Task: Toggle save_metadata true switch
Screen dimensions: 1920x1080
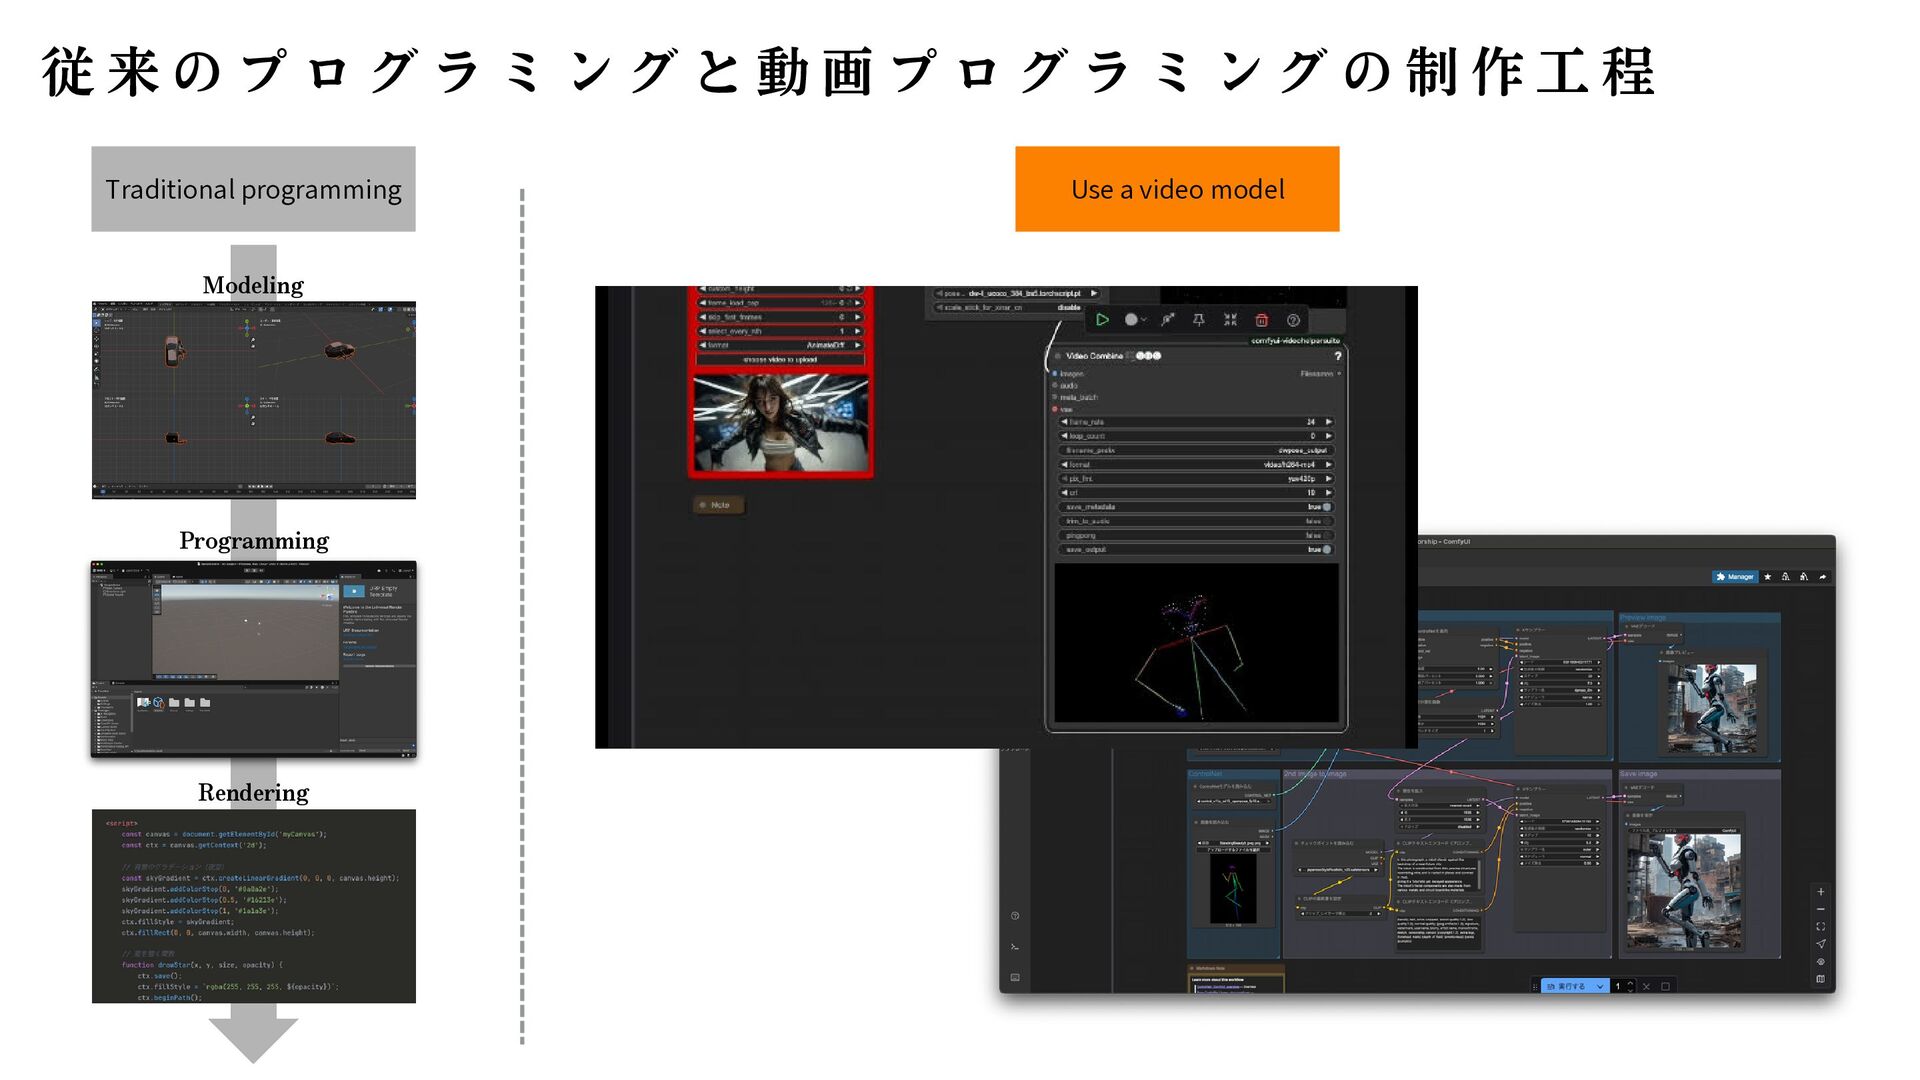Action: pos(1326,507)
